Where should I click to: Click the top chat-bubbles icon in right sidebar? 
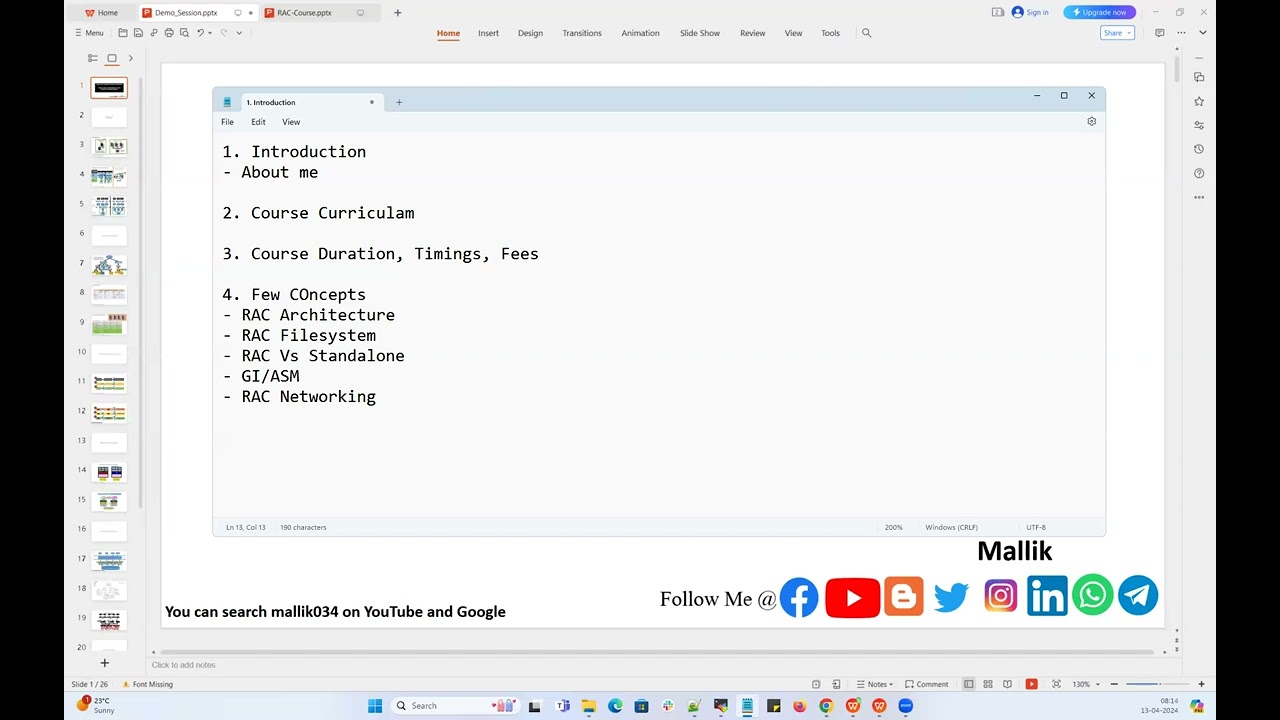(x=1199, y=77)
